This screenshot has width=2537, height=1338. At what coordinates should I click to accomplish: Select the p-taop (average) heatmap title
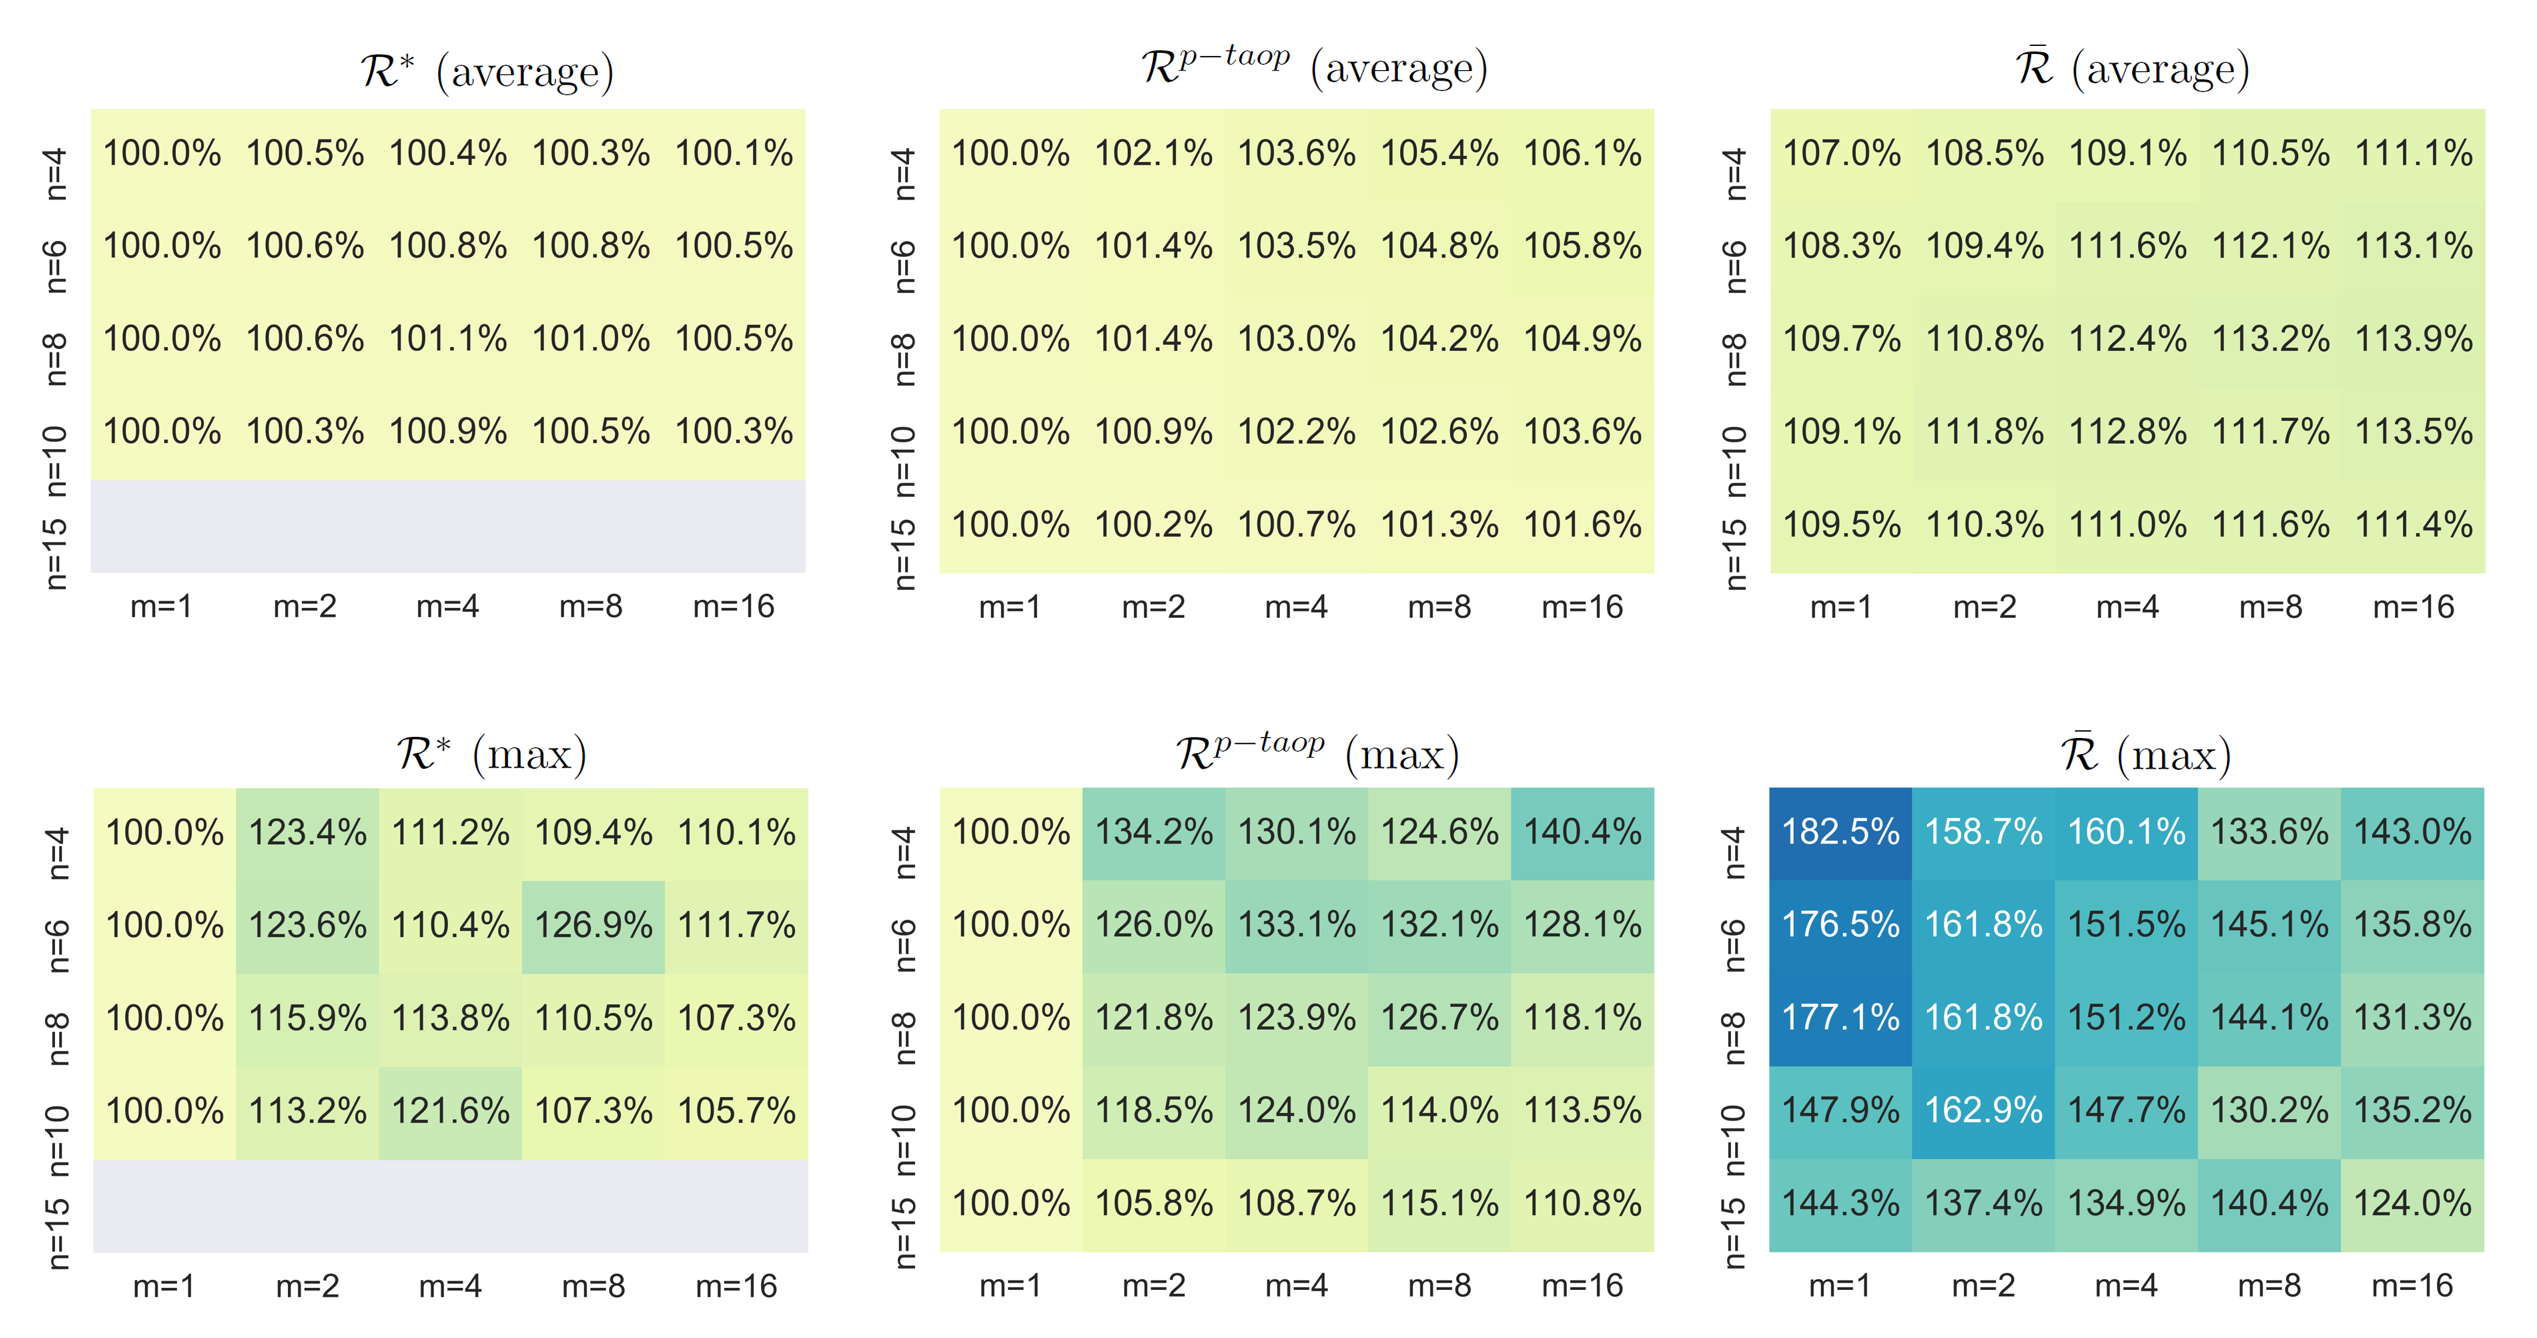pyautogui.click(x=1314, y=68)
